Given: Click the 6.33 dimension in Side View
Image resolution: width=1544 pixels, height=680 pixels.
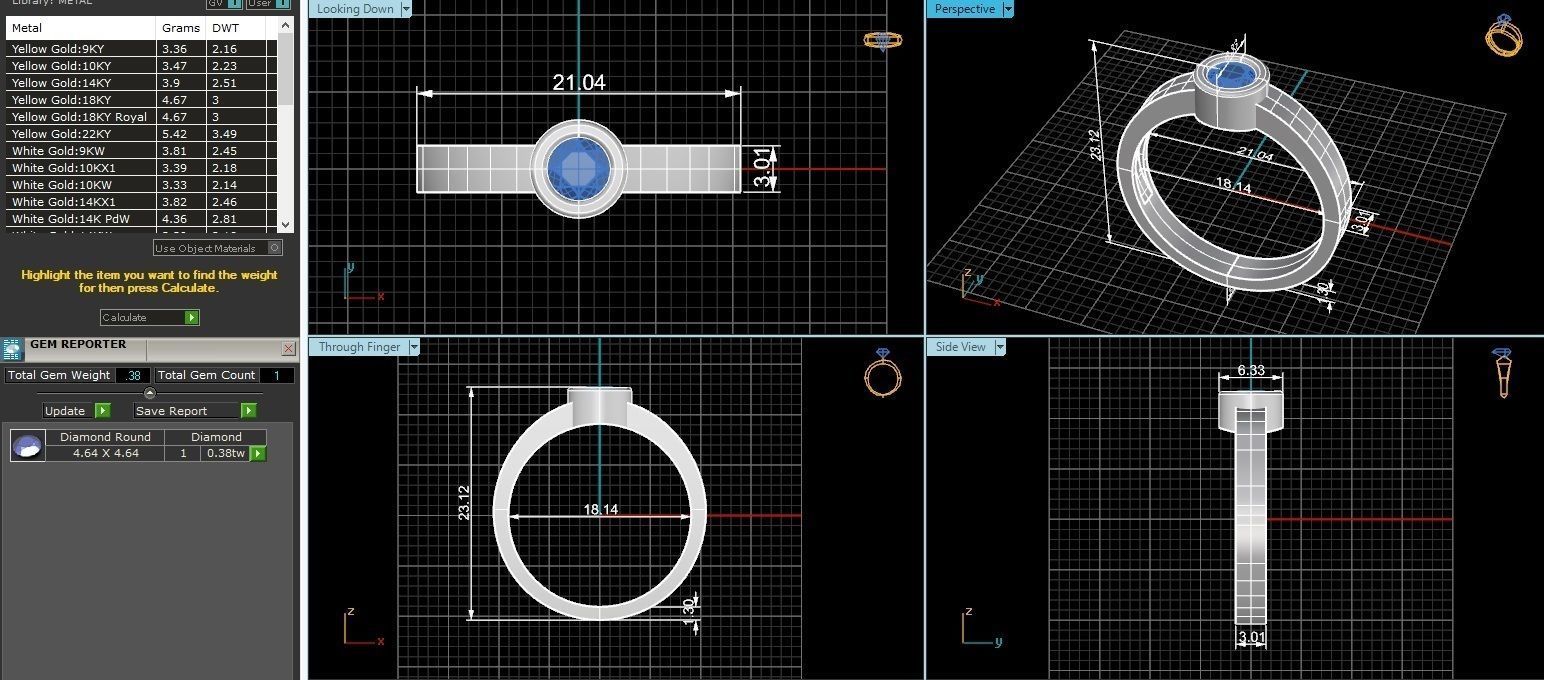Looking at the screenshot, I should (1251, 370).
